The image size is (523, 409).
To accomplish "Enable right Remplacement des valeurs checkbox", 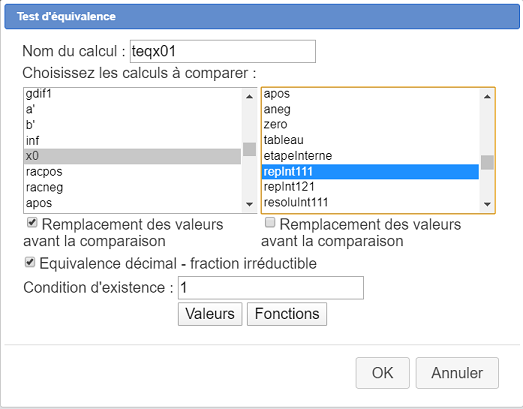I will 270,223.
